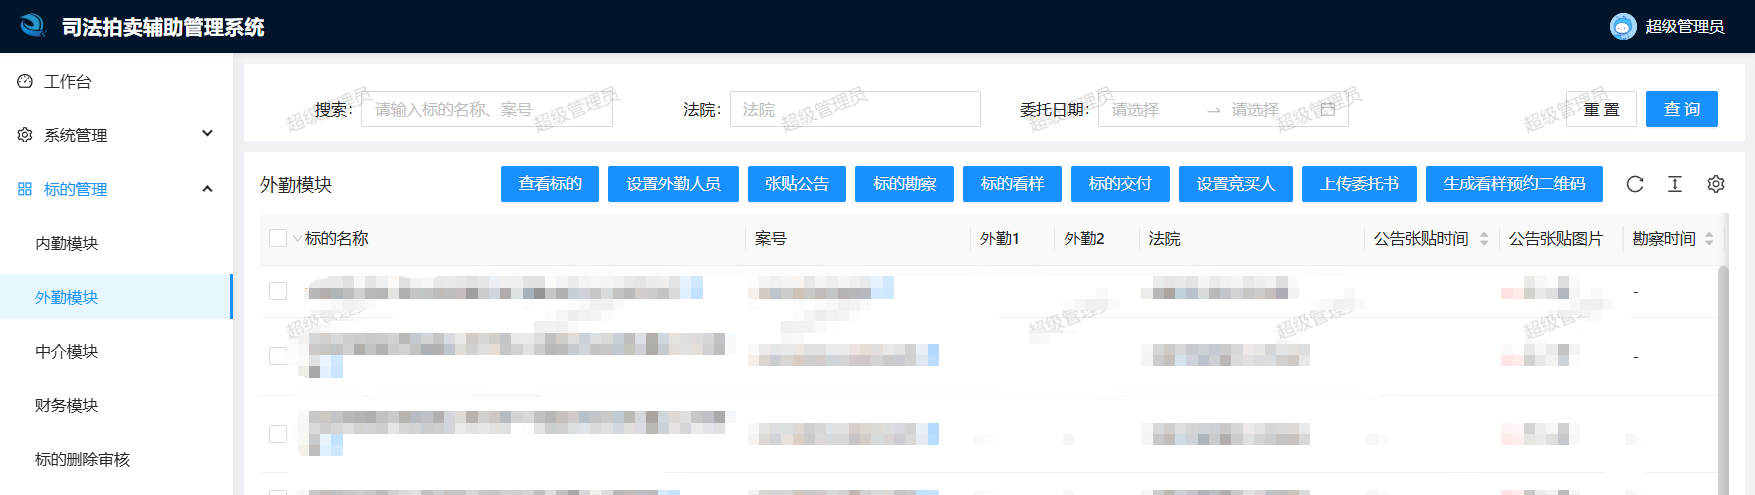Viewport: 1755px width, 495px height.
Task: Open selection dropdown arrow beside header checkbox
Action: click(297, 239)
